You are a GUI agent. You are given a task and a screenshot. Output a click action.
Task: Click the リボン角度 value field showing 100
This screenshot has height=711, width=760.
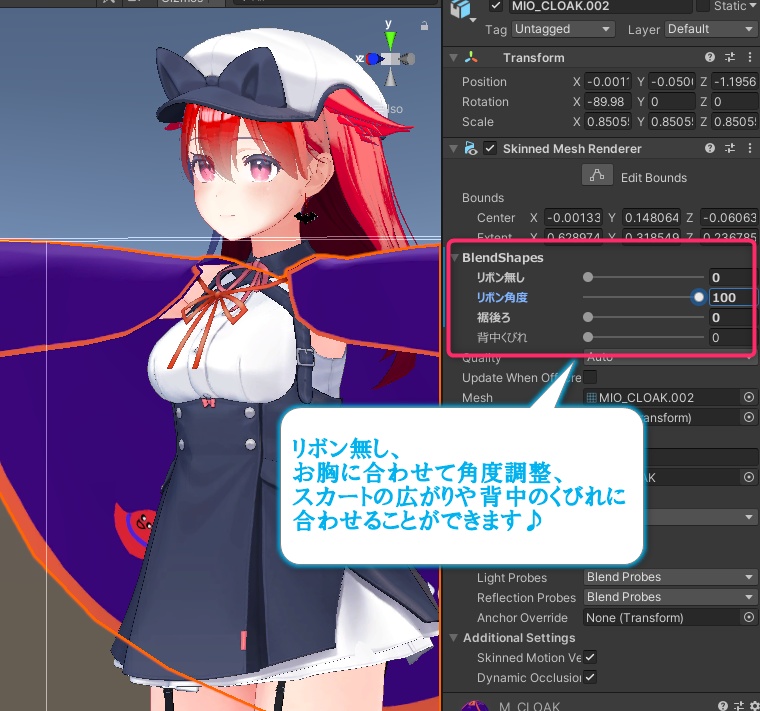(731, 297)
